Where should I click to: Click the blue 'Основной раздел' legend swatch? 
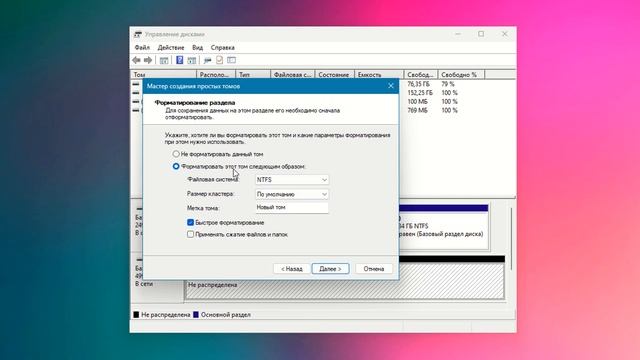(196, 315)
